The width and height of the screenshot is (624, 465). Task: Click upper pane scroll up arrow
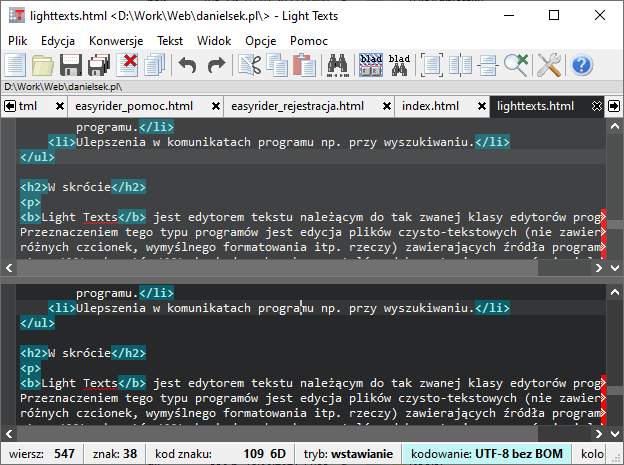615,127
